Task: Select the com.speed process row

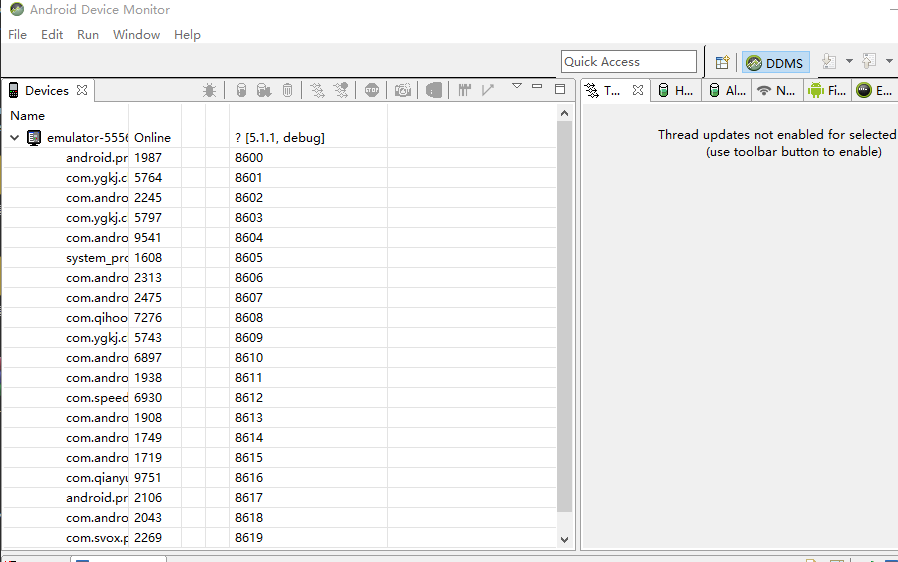Action: pos(279,398)
